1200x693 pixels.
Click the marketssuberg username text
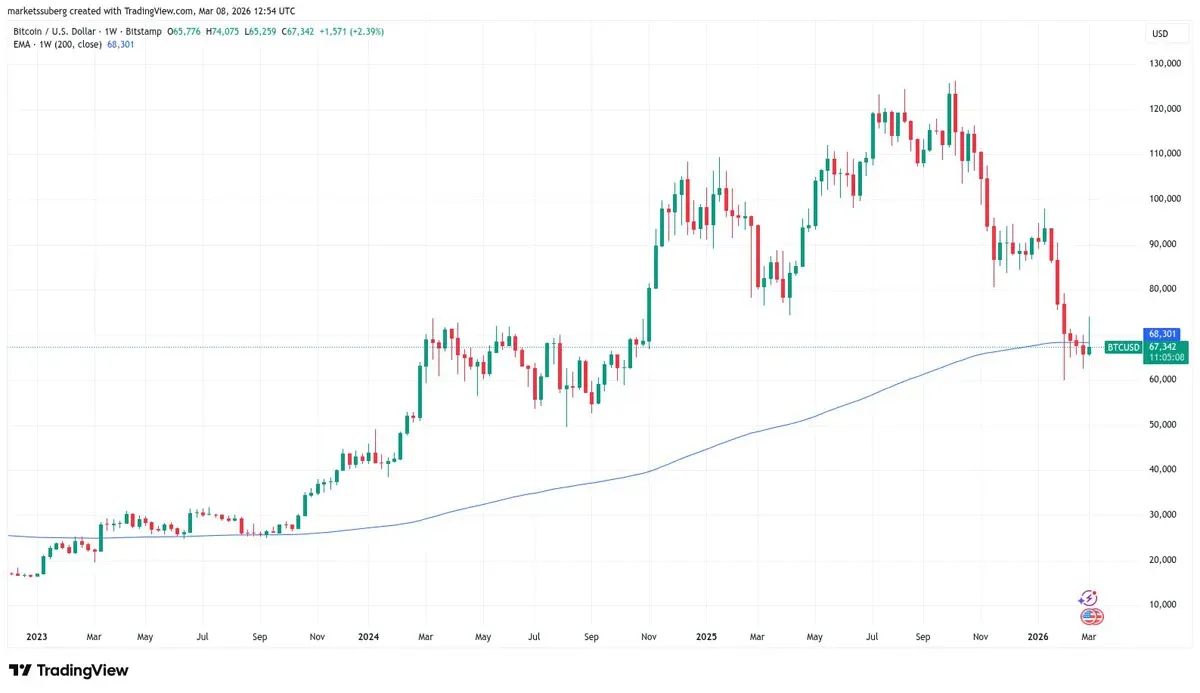35,10
